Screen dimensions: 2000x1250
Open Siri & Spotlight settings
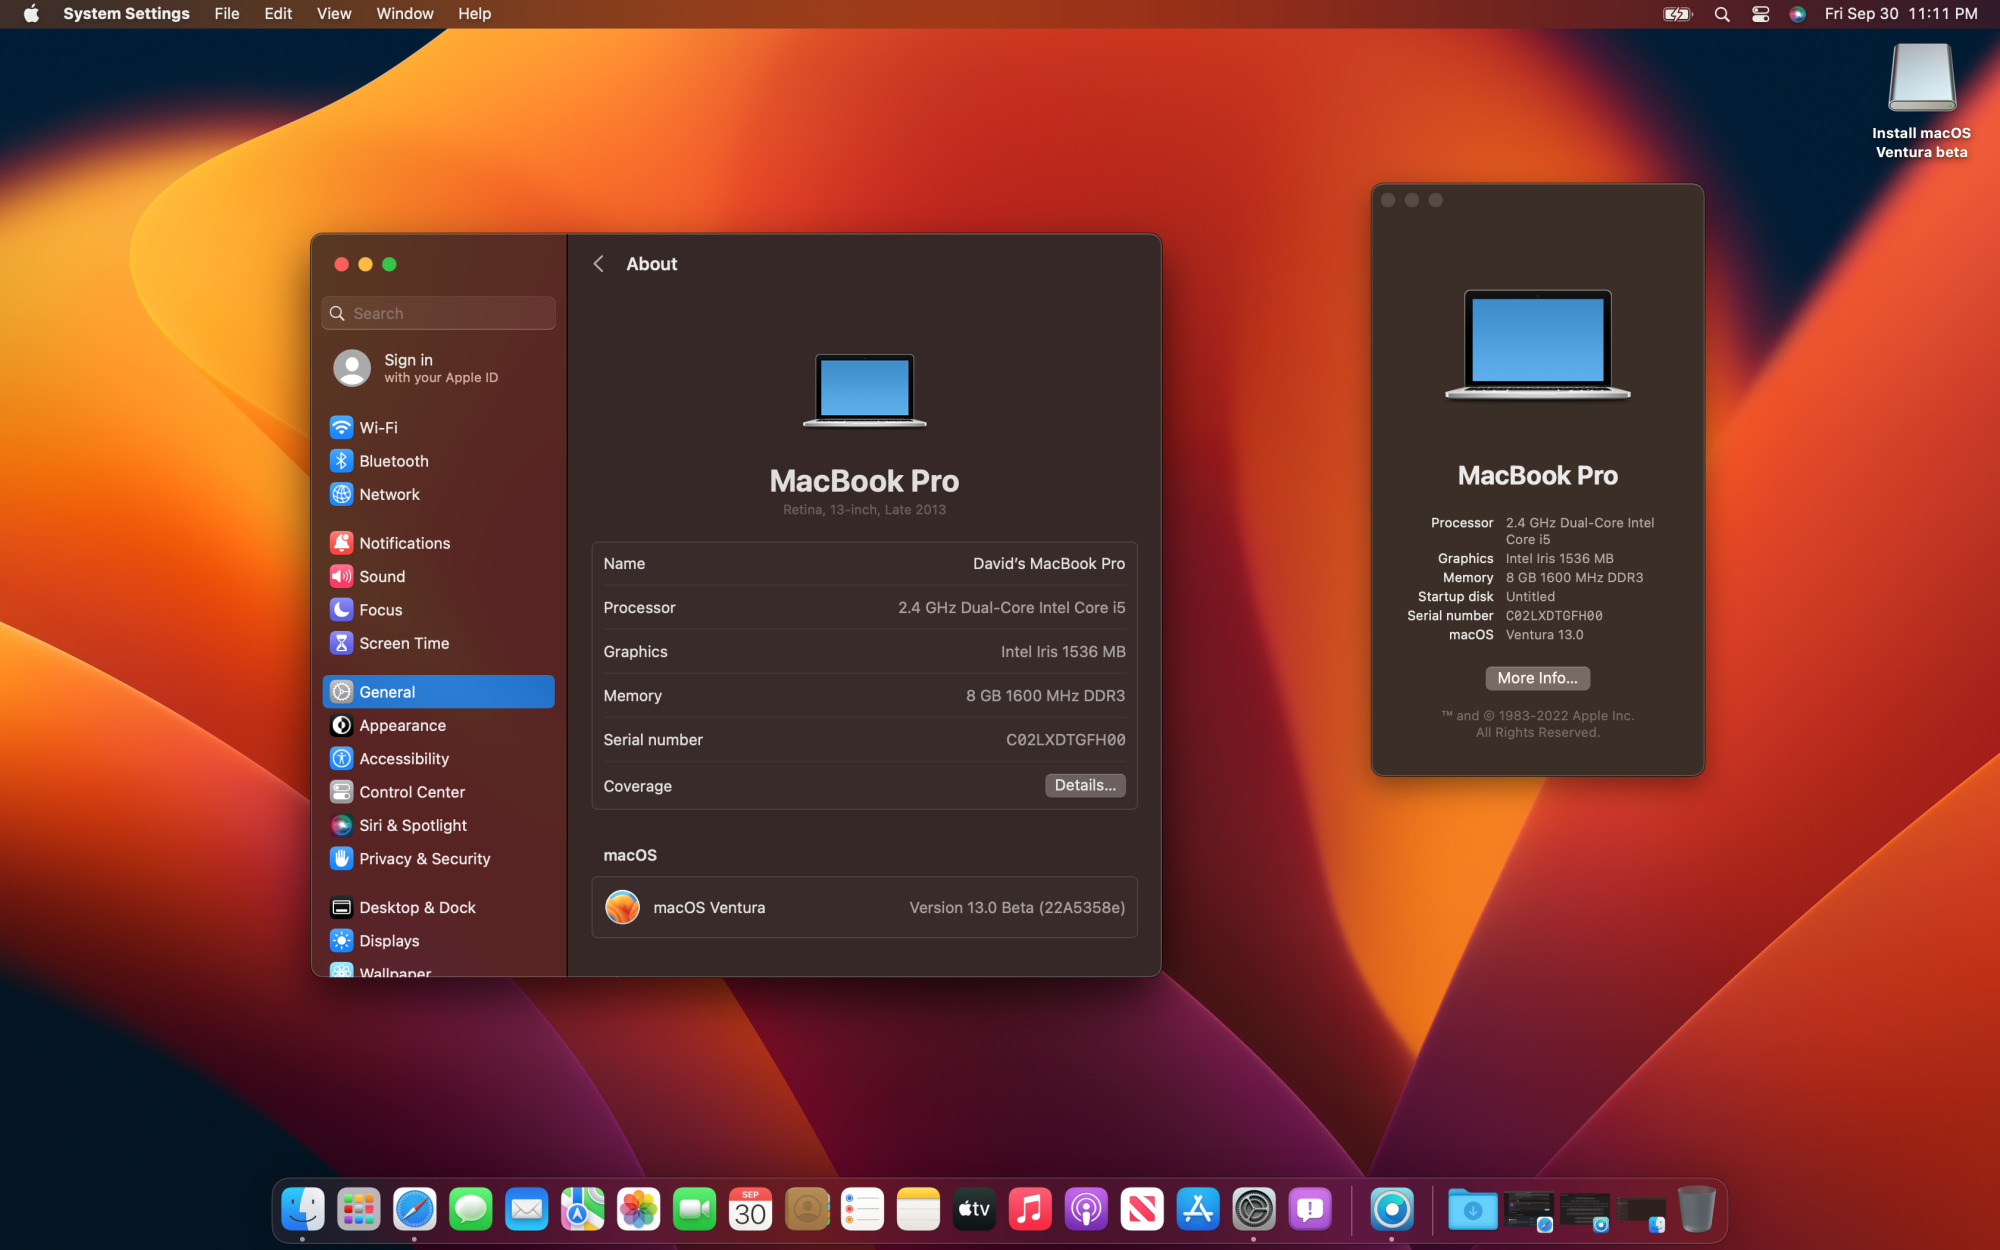412,825
